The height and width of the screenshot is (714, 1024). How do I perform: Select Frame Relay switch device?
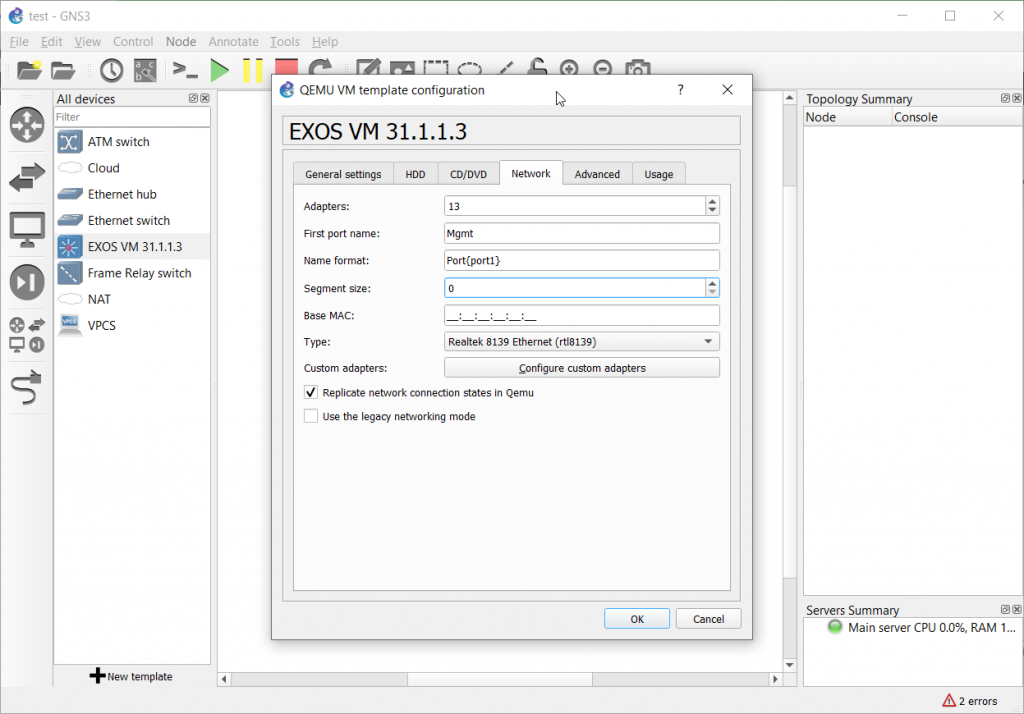133,272
